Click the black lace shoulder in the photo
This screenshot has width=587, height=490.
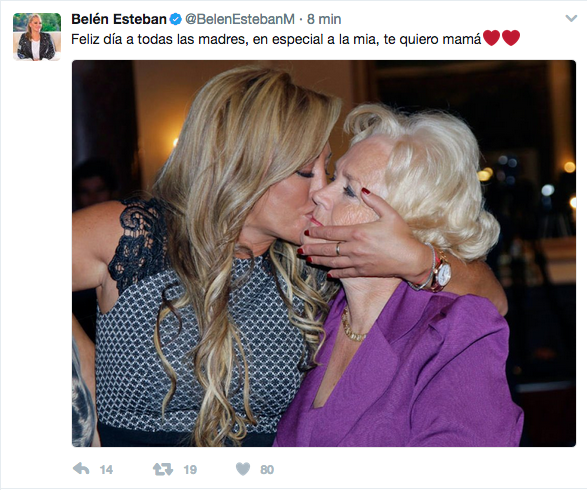[139, 240]
